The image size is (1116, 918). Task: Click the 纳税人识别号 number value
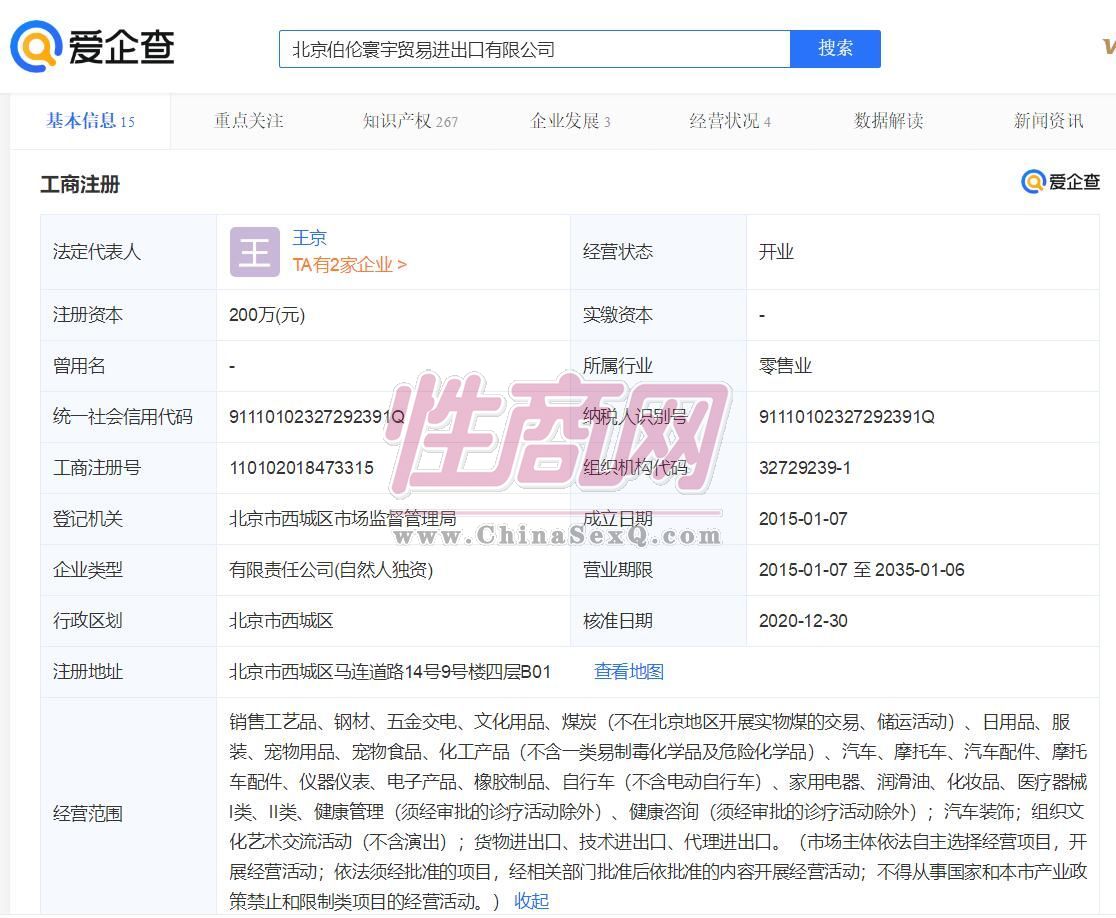(846, 417)
